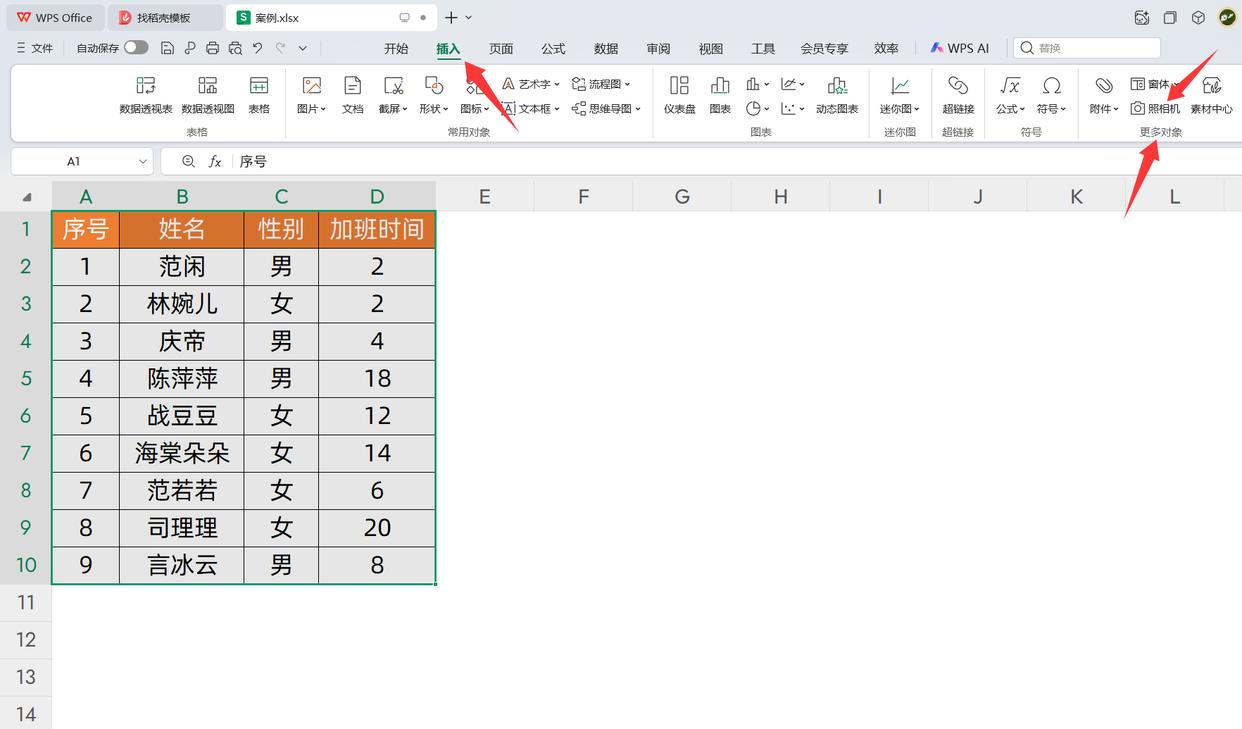1242x729 pixels.
Task: Add a new tab with plus button
Action: (x=451, y=17)
